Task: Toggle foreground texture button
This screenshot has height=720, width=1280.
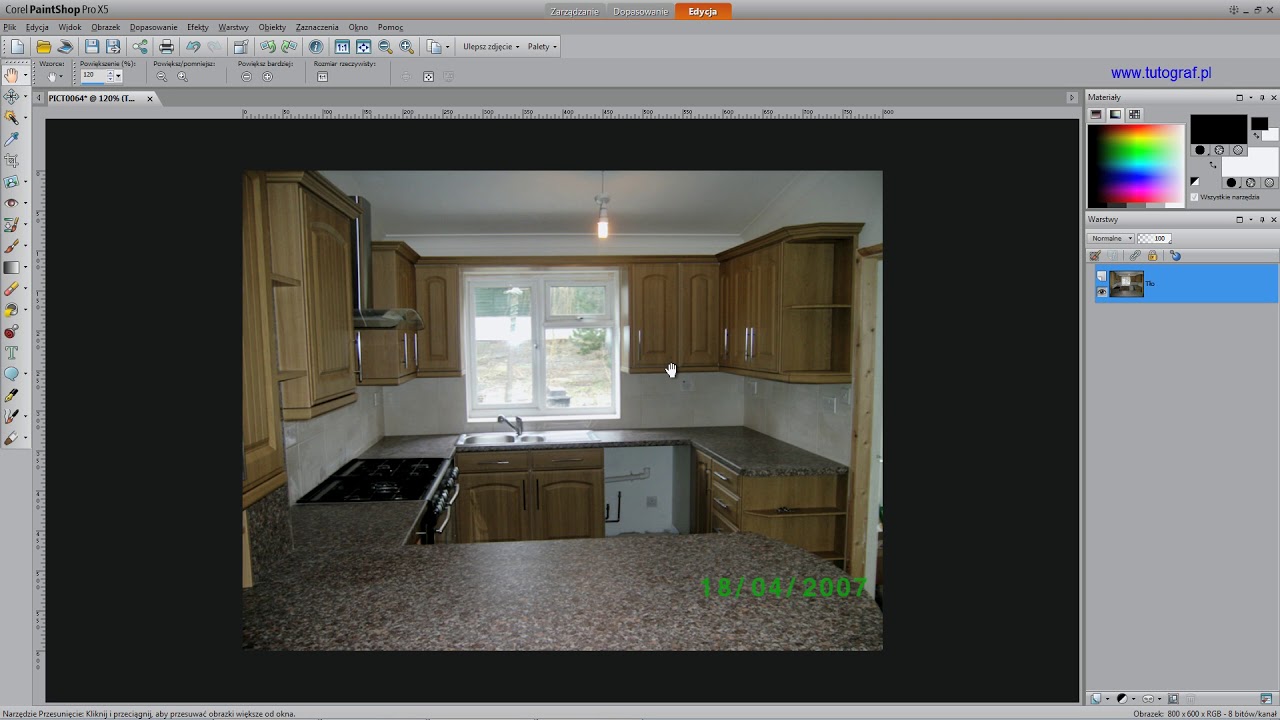Action: (1219, 150)
